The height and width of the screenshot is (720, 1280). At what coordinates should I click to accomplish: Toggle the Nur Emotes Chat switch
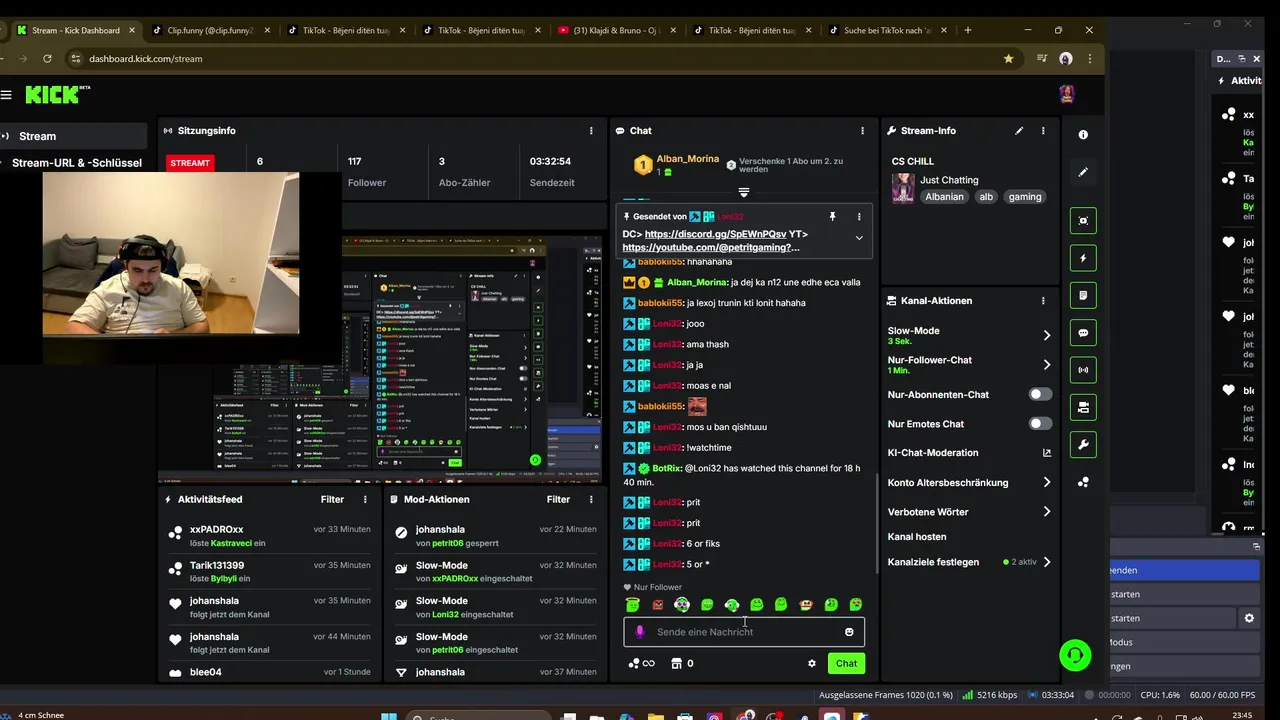[1040, 424]
